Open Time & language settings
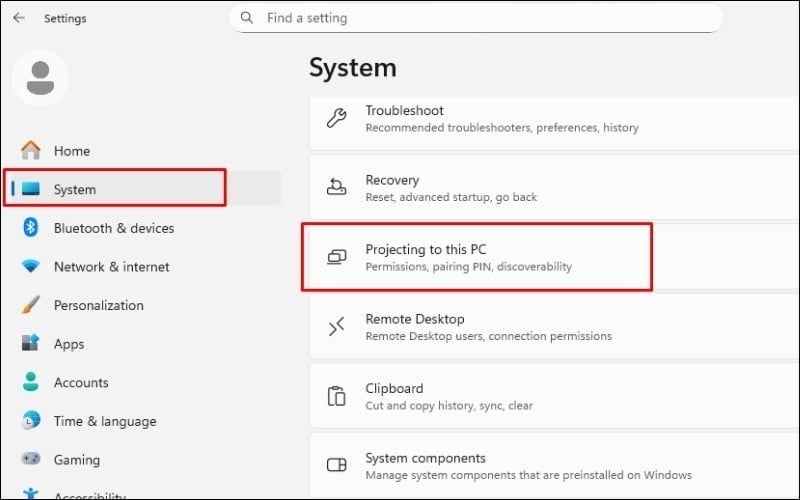800x500 pixels. [x=142, y=421]
